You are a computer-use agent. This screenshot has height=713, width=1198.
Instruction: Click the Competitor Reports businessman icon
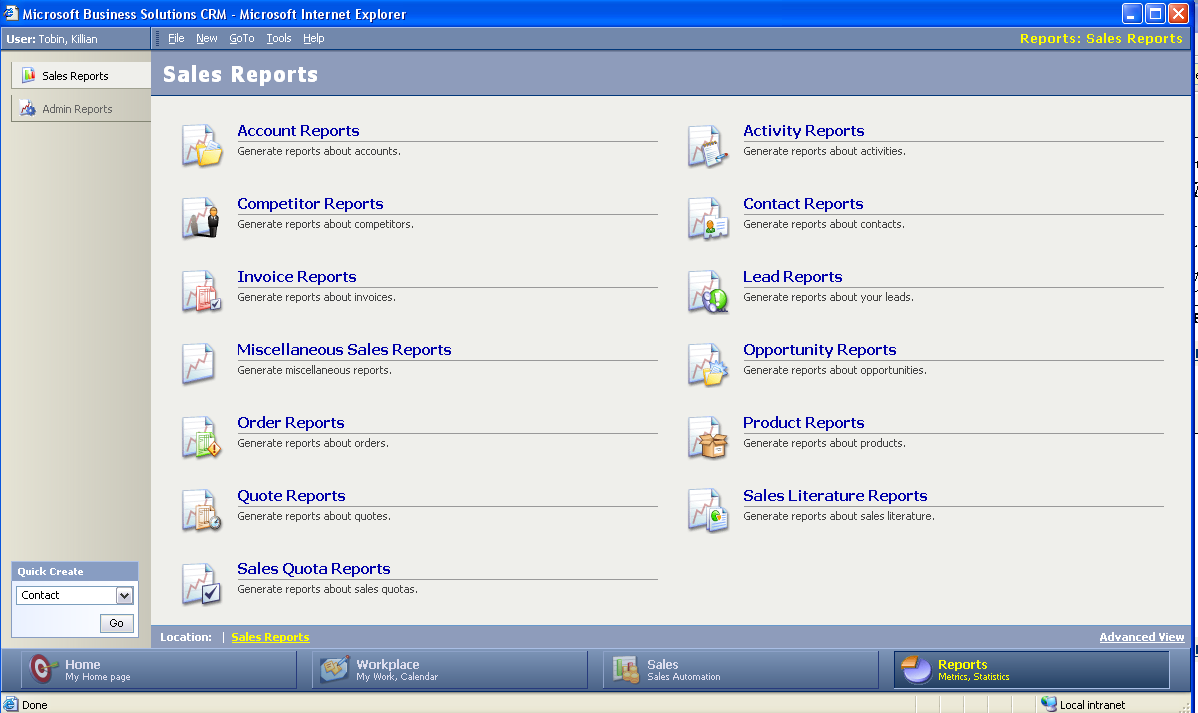[202, 218]
